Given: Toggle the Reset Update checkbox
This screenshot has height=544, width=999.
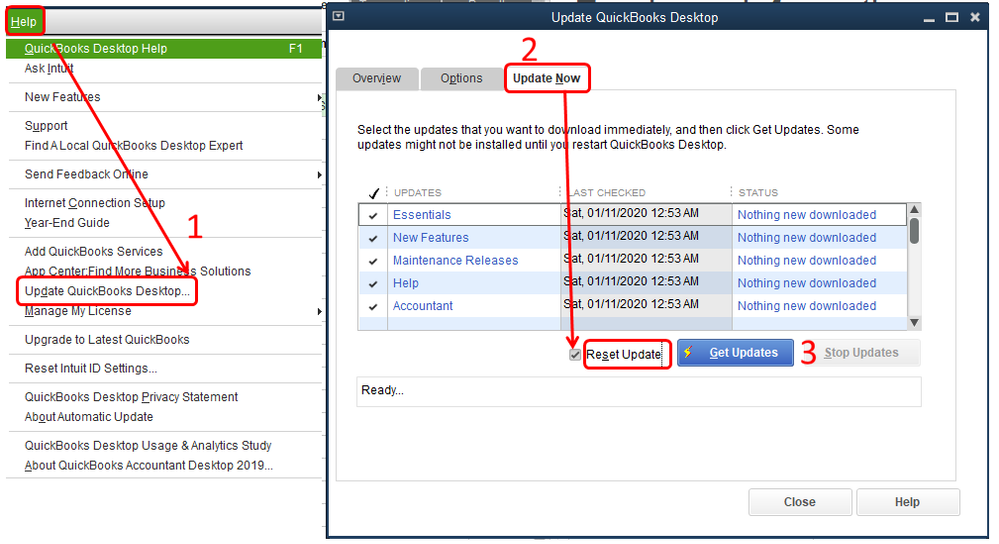Looking at the screenshot, I should [x=575, y=355].
